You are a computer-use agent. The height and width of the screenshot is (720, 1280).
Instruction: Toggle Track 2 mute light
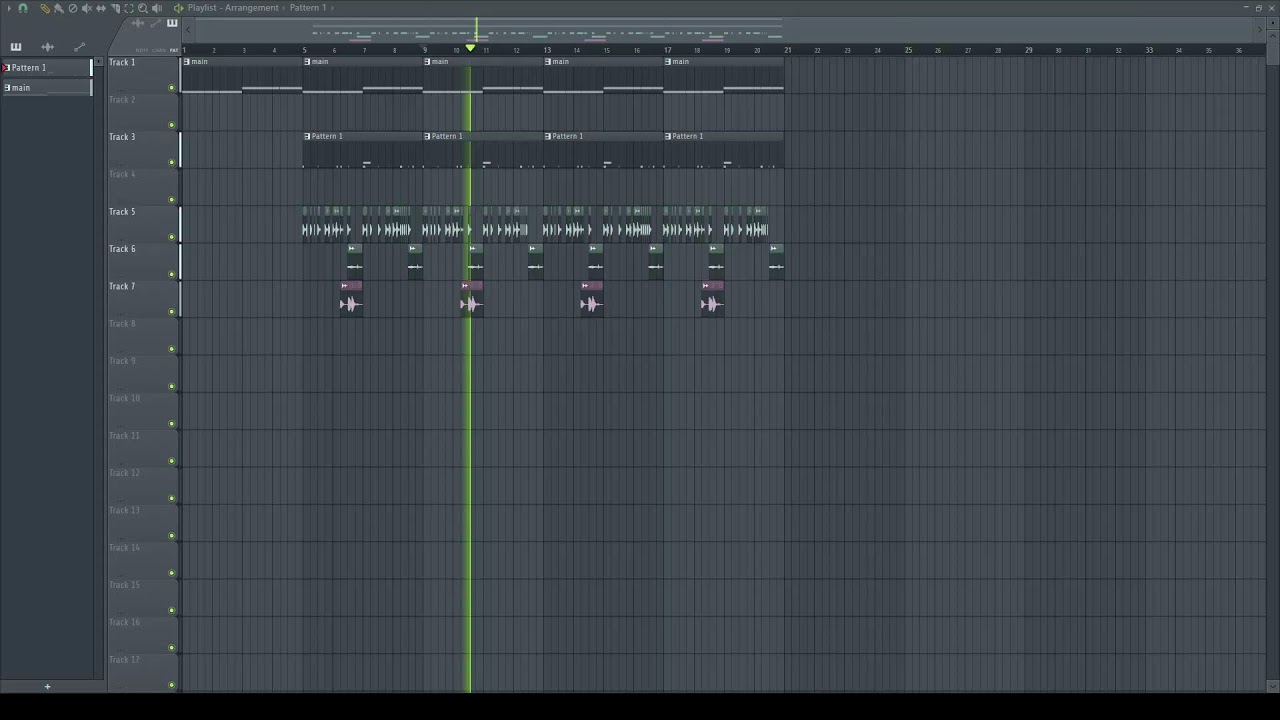(x=172, y=125)
